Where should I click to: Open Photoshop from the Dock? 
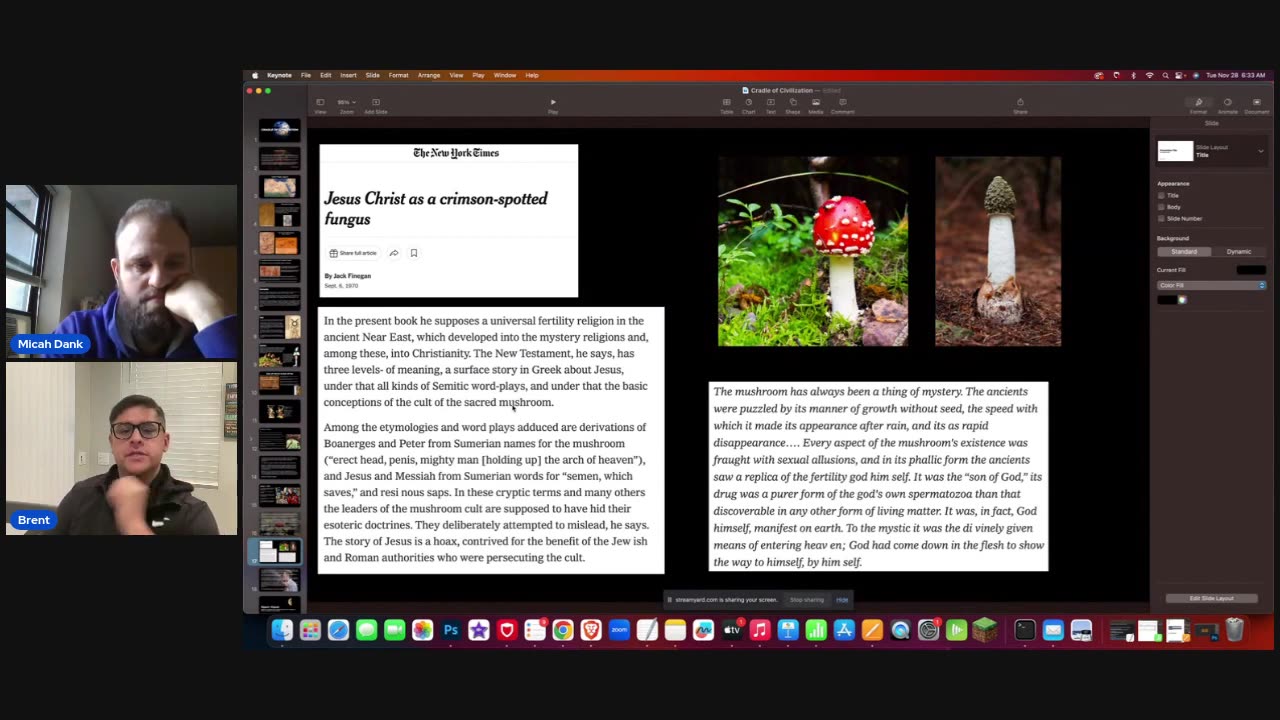pos(451,630)
